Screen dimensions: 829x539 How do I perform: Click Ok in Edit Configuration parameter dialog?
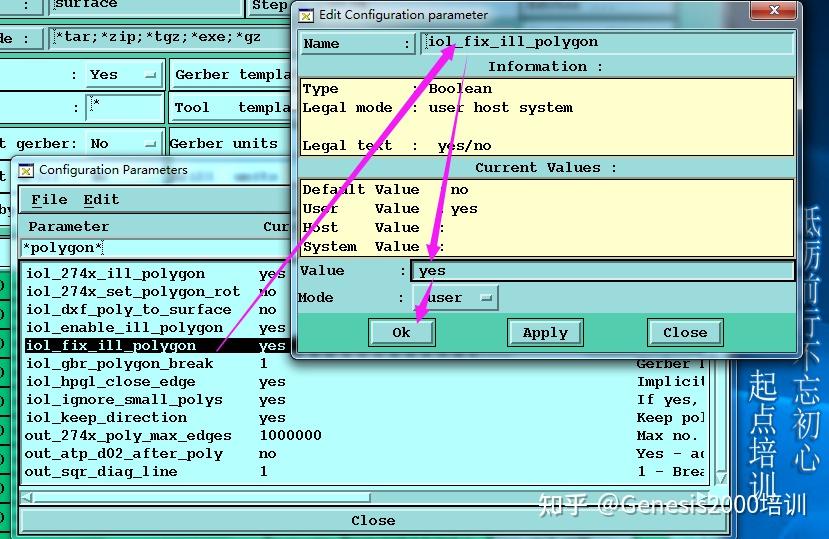[402, 333]
